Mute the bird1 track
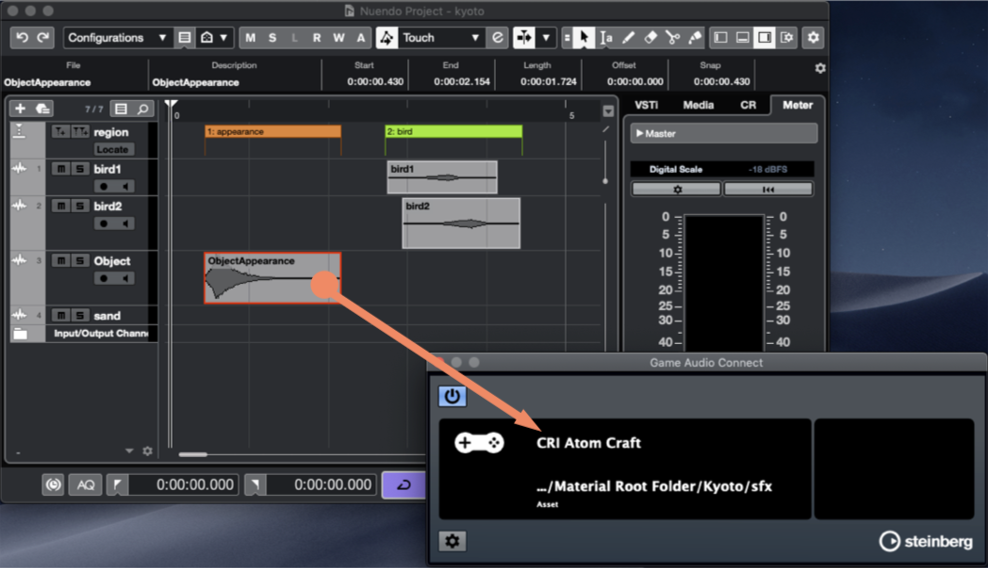Viewport: 988px width, 568px height. coord(60,169)
